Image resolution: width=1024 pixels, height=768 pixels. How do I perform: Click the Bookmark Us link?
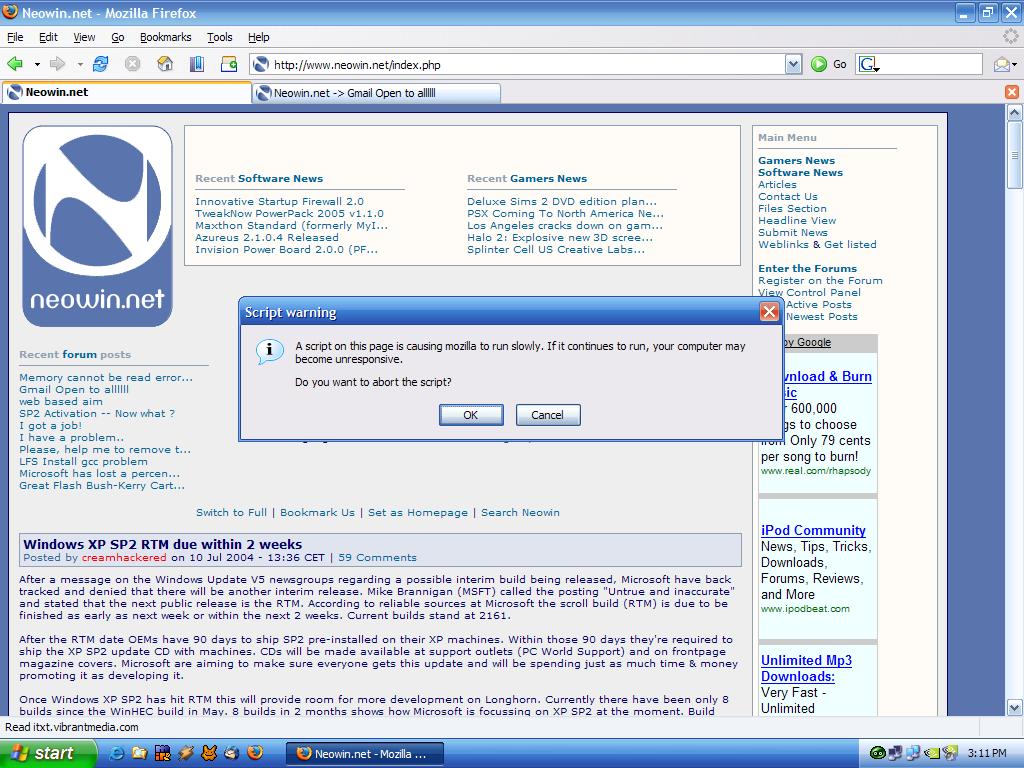[317, 512]
